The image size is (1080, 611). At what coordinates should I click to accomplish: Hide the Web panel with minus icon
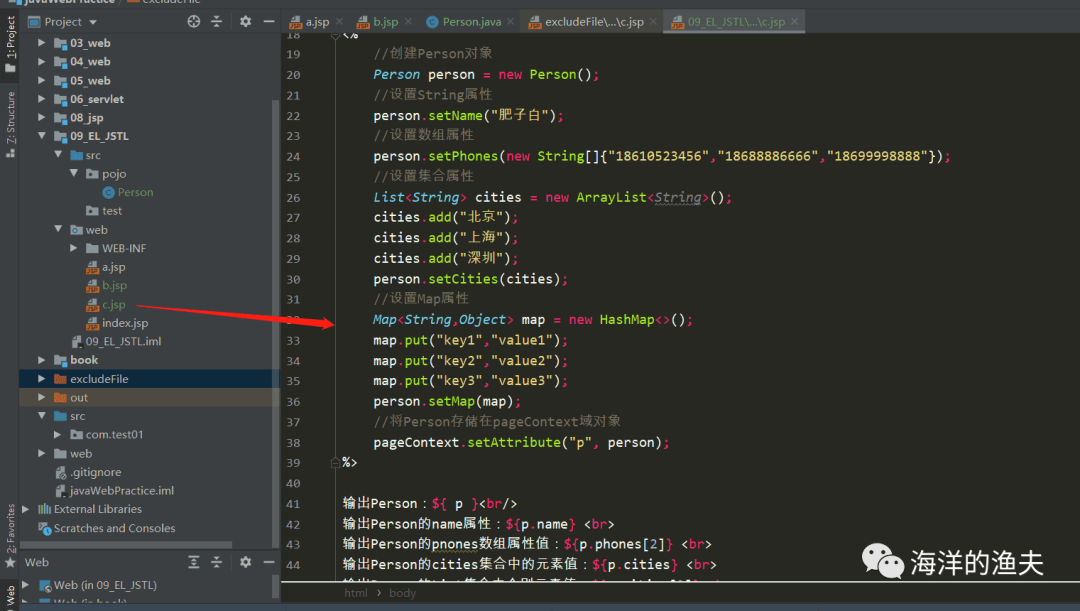click(x=269, y=562)
